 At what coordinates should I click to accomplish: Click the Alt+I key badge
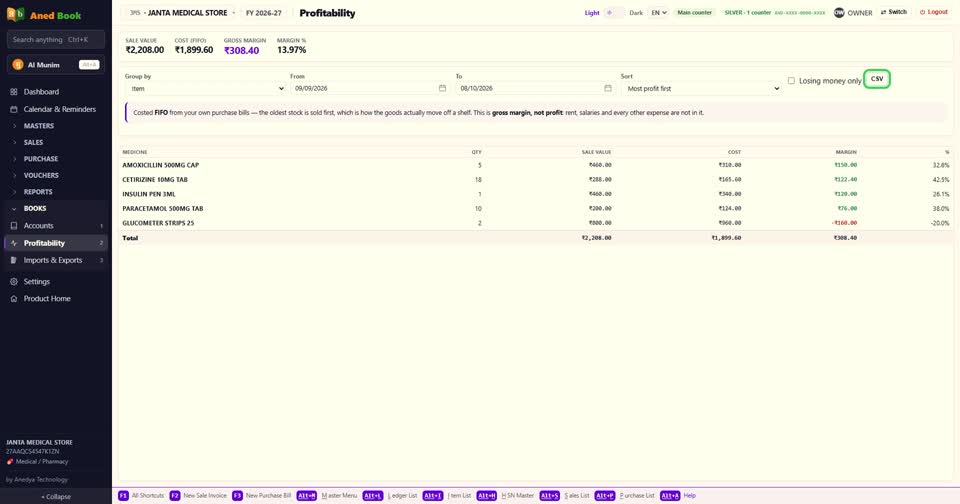[x=432, y=495]
